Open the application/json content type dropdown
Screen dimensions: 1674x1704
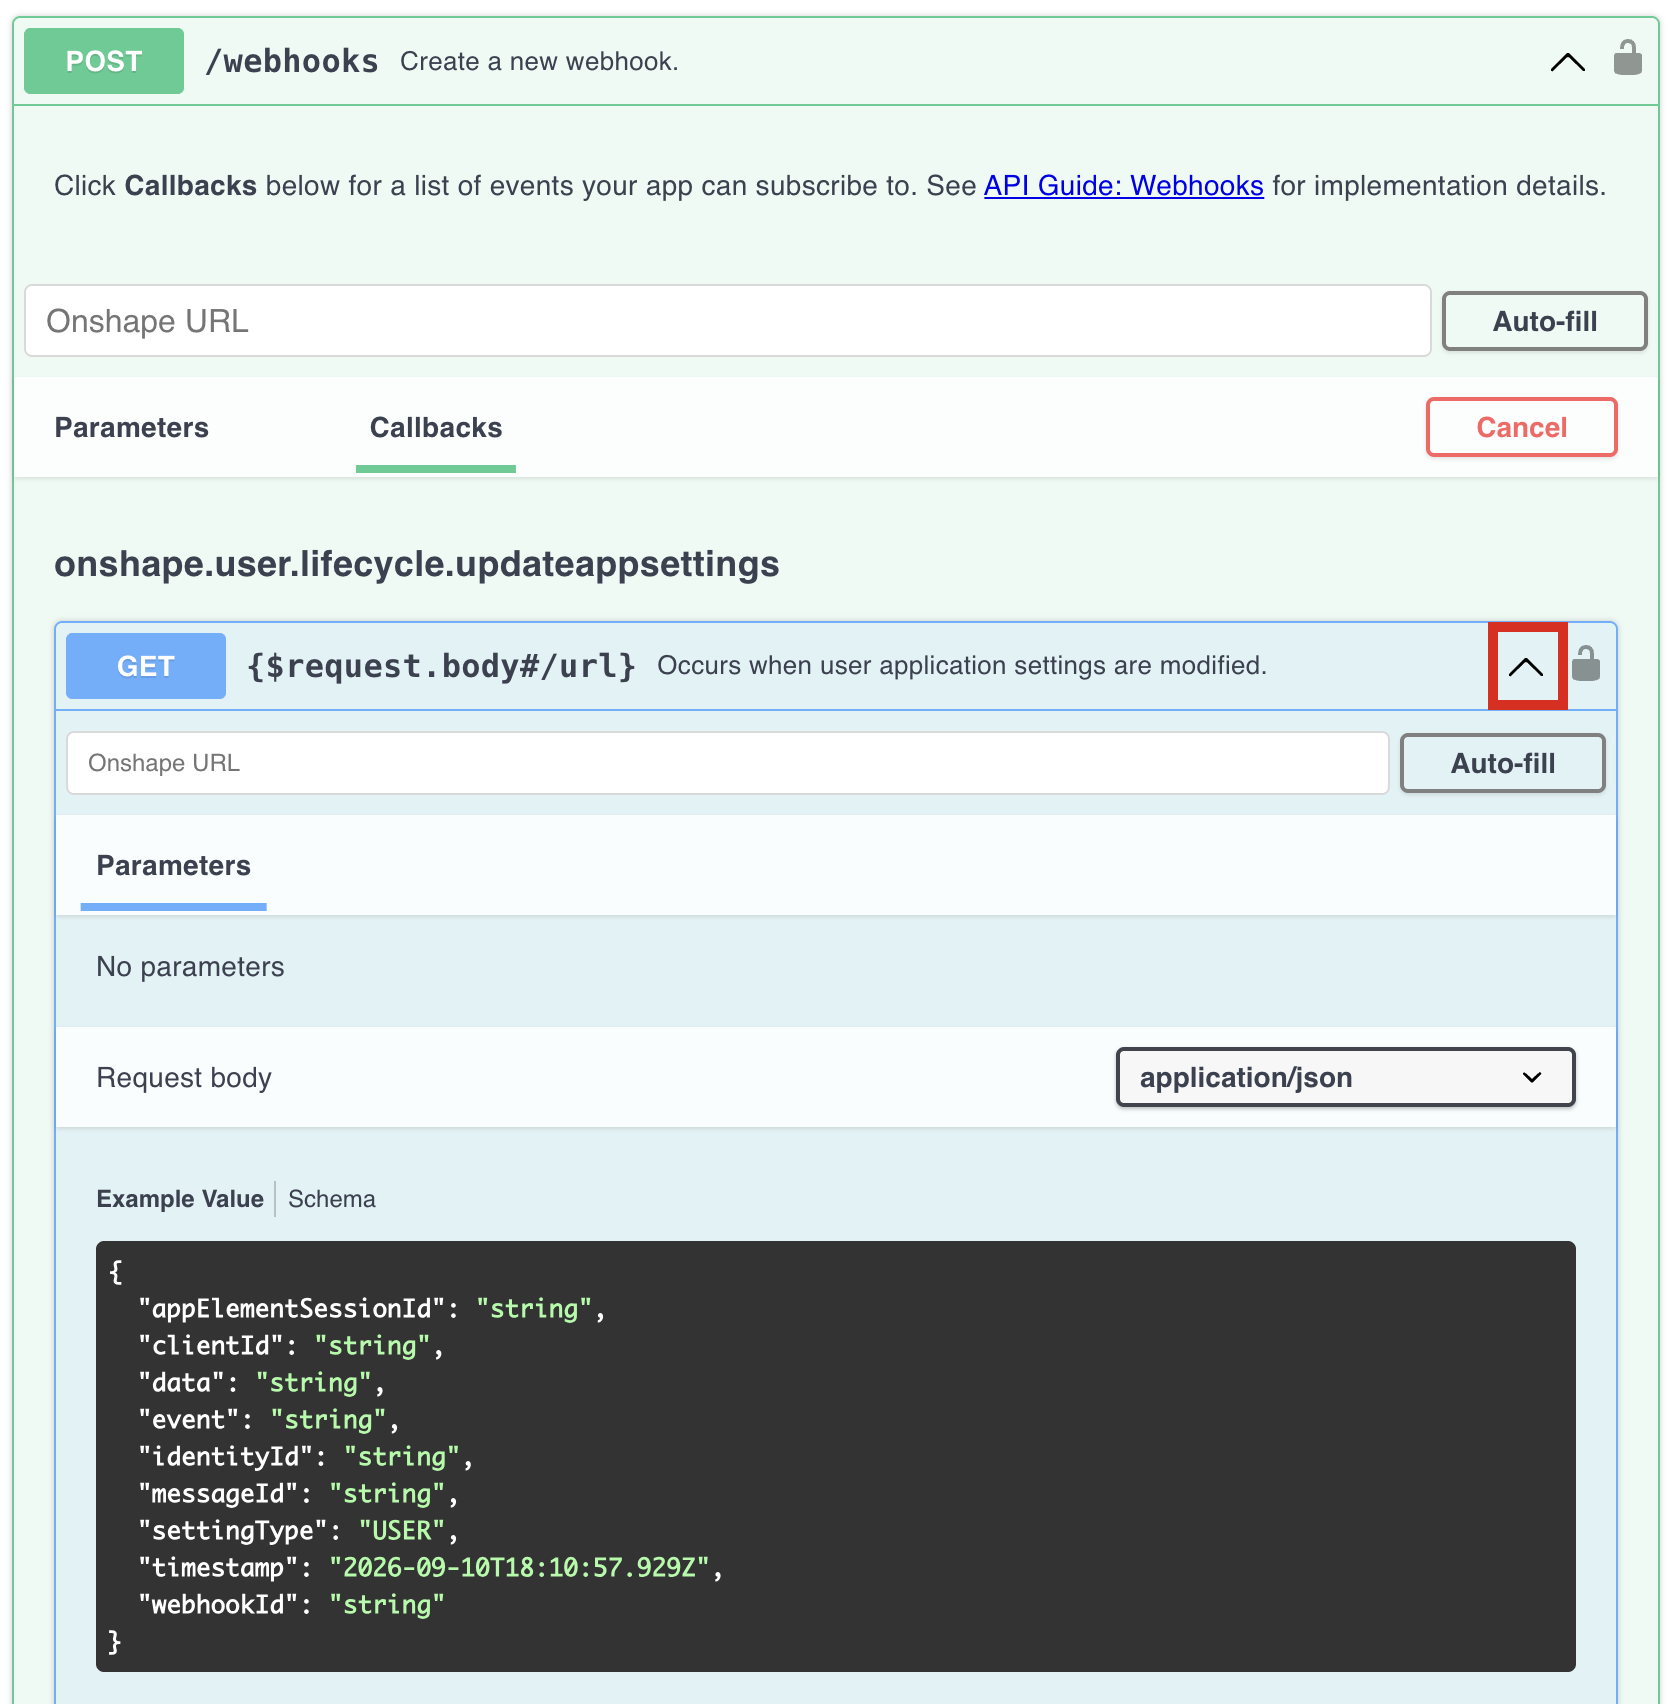click(1345, 1077)
